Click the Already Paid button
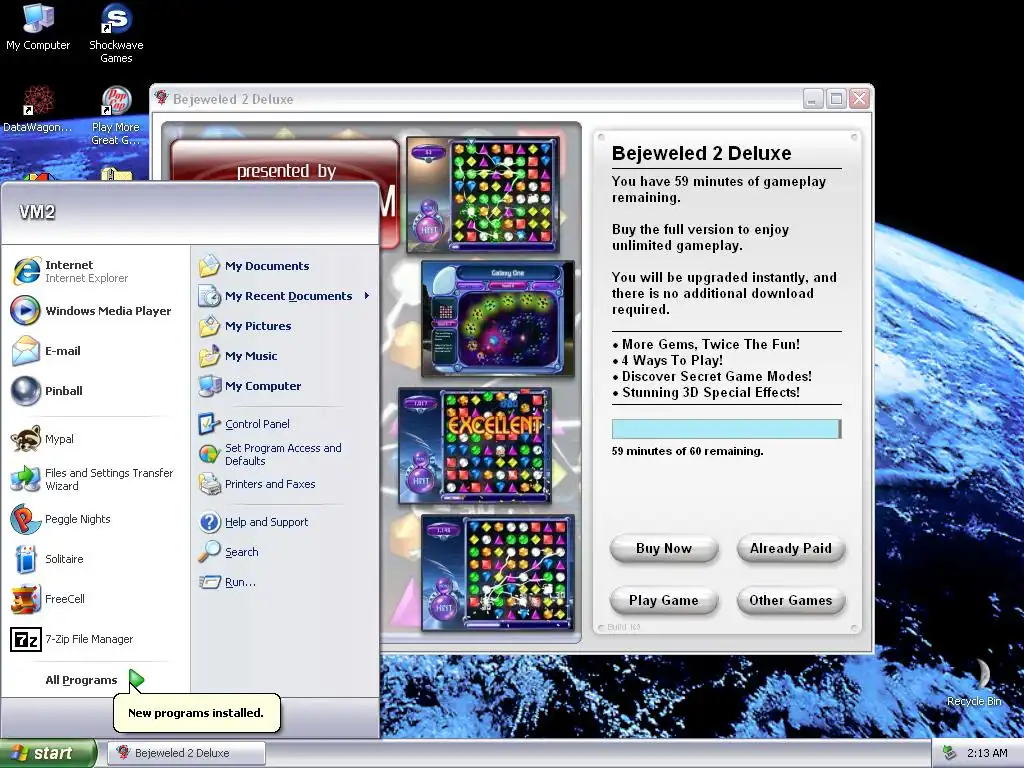1024x768 pixels. tap(790, 549)
